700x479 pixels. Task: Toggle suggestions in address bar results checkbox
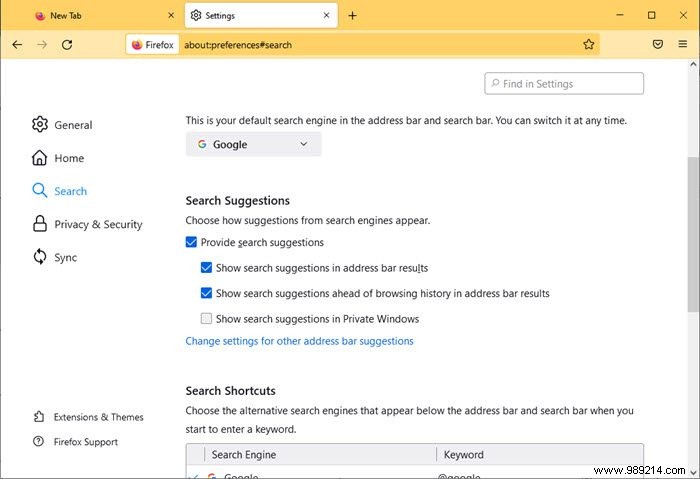click(x=206, y=267)
